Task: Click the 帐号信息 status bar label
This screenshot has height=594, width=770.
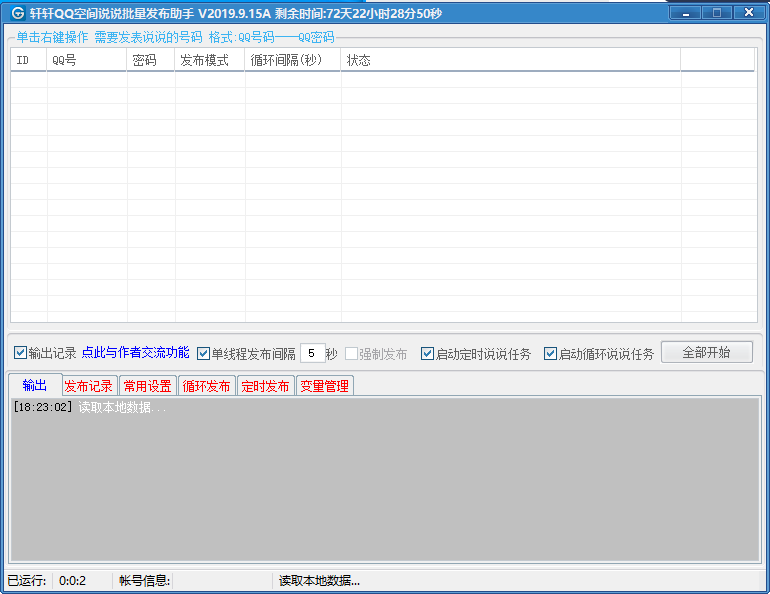Action: (144, 581)
